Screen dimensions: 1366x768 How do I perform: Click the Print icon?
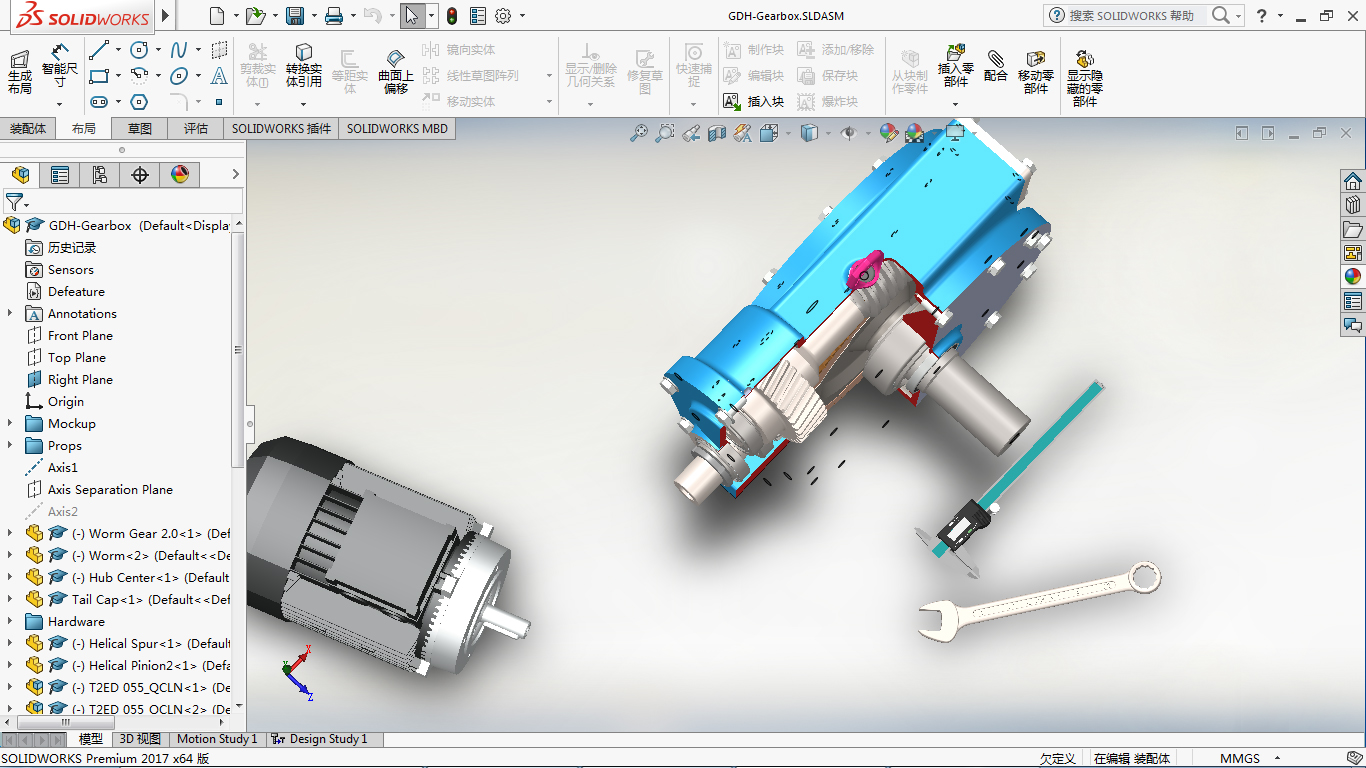click(334, 16)
